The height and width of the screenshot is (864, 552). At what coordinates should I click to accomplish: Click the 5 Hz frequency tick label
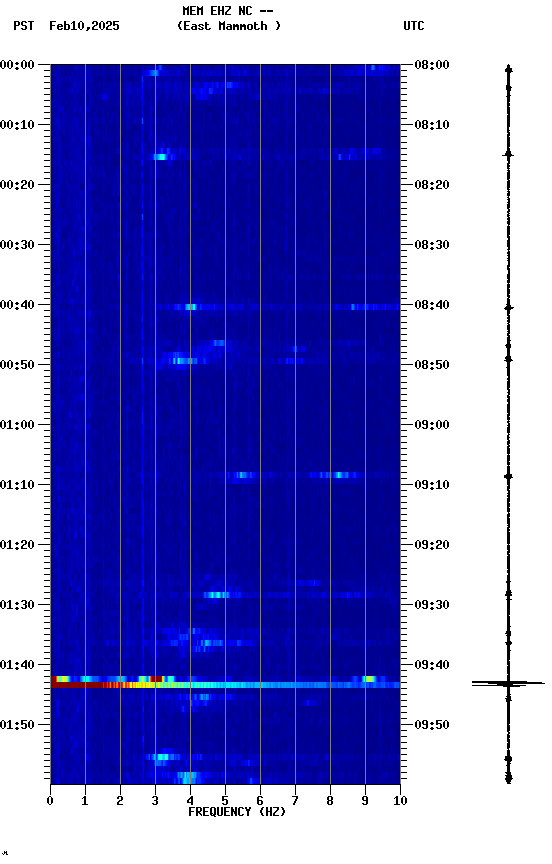225,801
